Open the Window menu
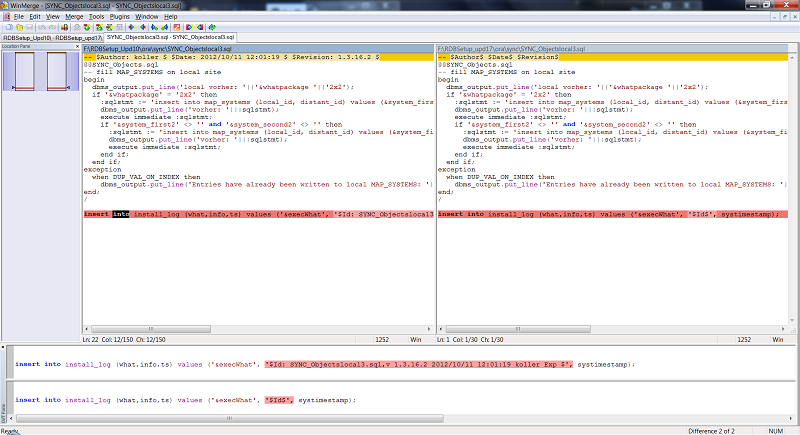This screenshot has height=435, width=800. pyautogui.click(x=149, y=17)
